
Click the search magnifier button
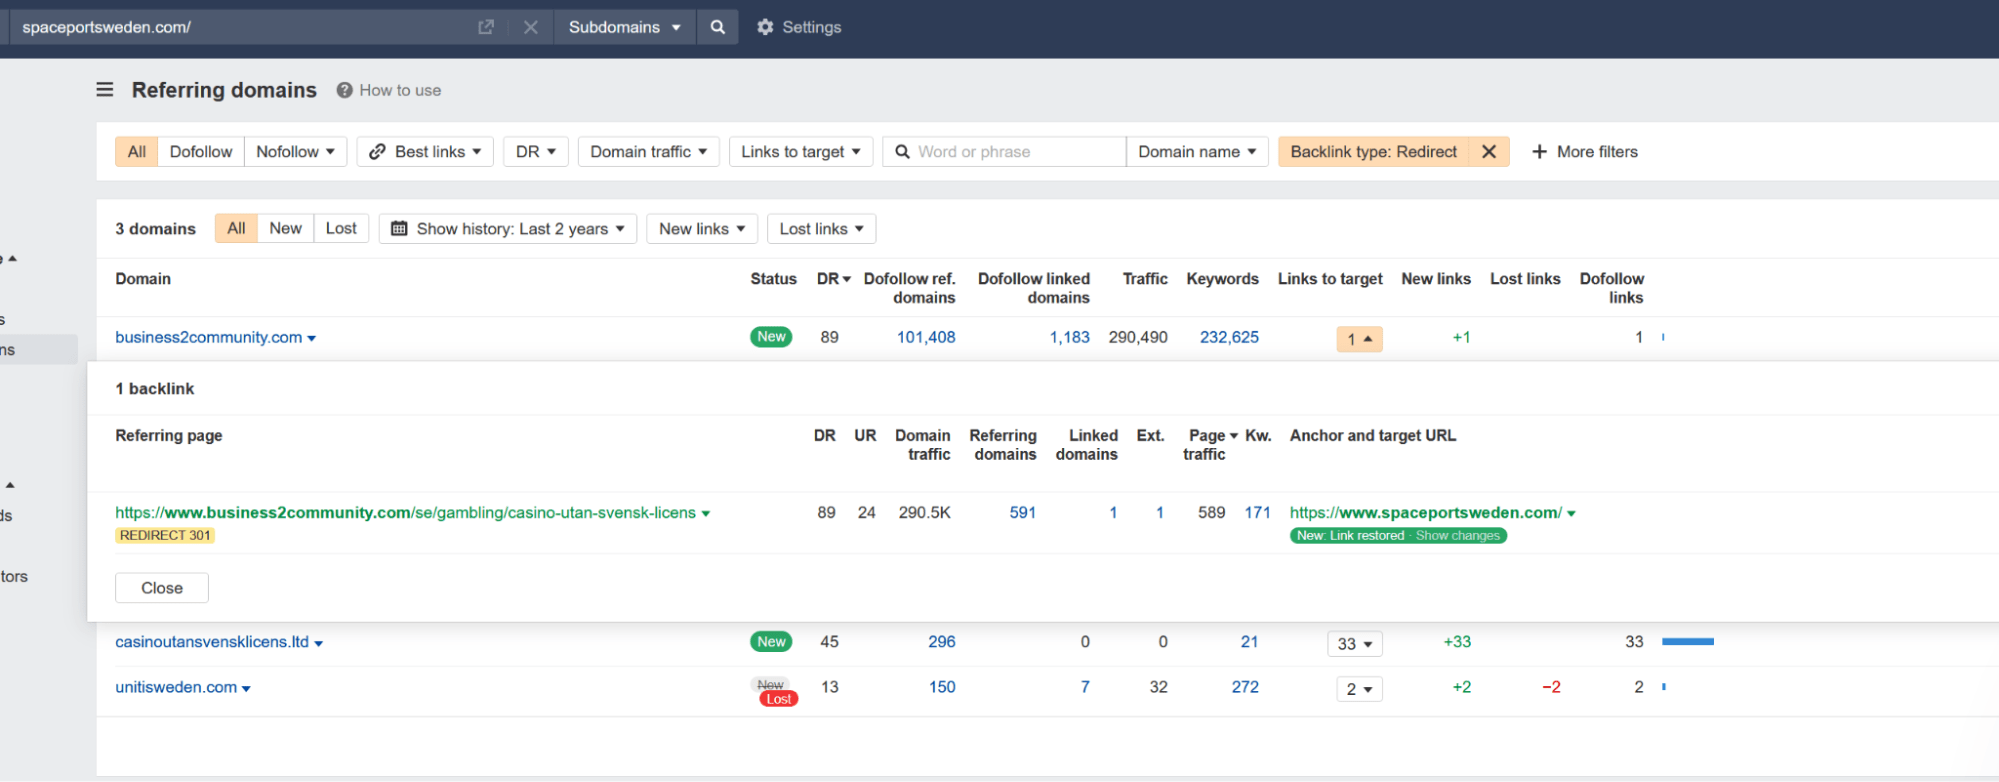point(717,27)
